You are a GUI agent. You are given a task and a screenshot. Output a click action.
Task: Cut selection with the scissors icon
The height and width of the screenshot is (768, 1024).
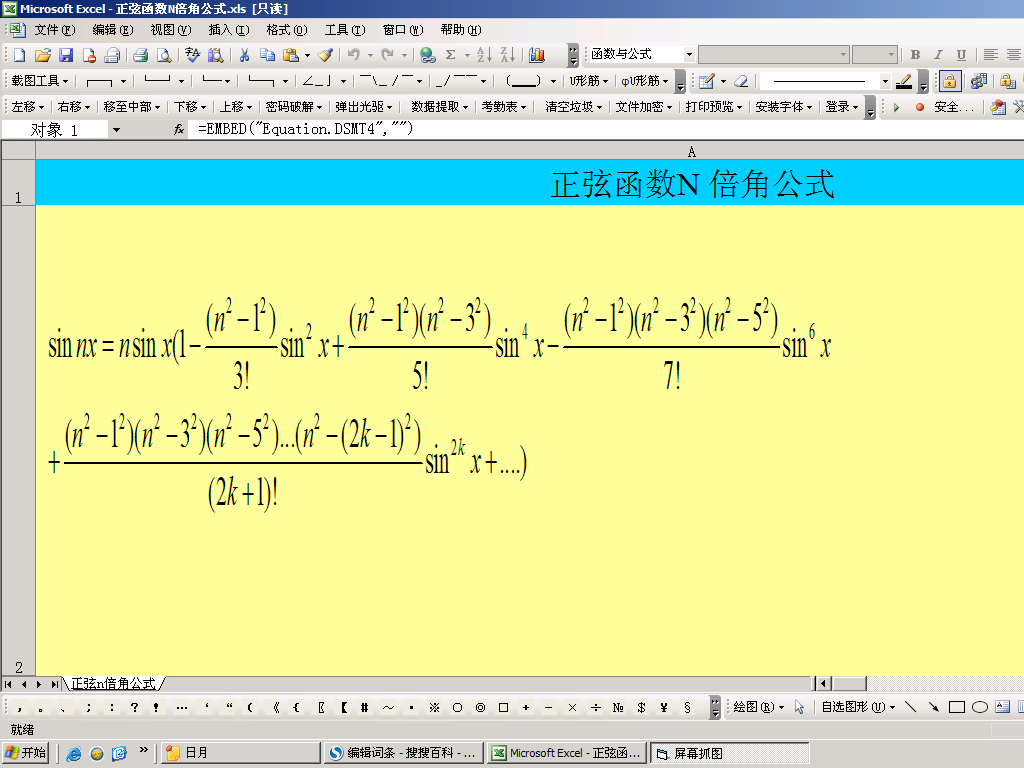[x=243, y=55]
